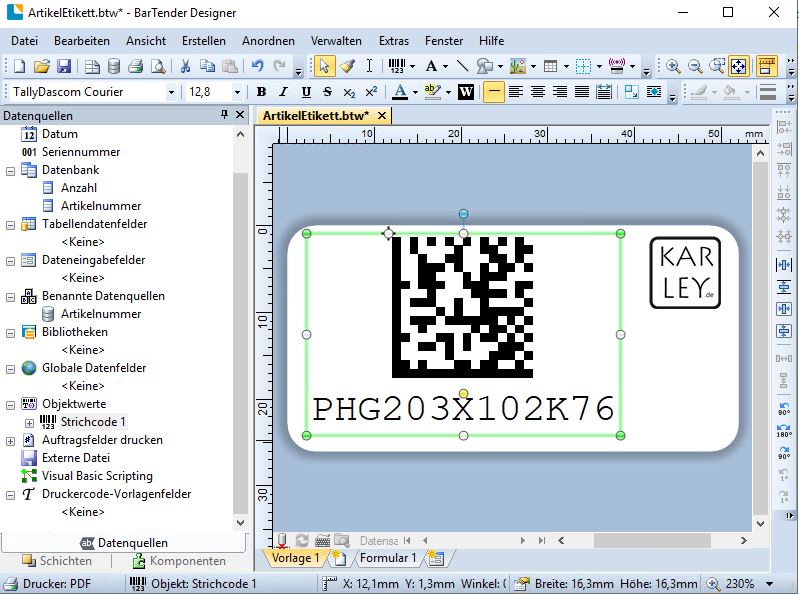Click the database setup cylinder icon
The width and height of the screenshot is (799, 595).
pos(114,66)
